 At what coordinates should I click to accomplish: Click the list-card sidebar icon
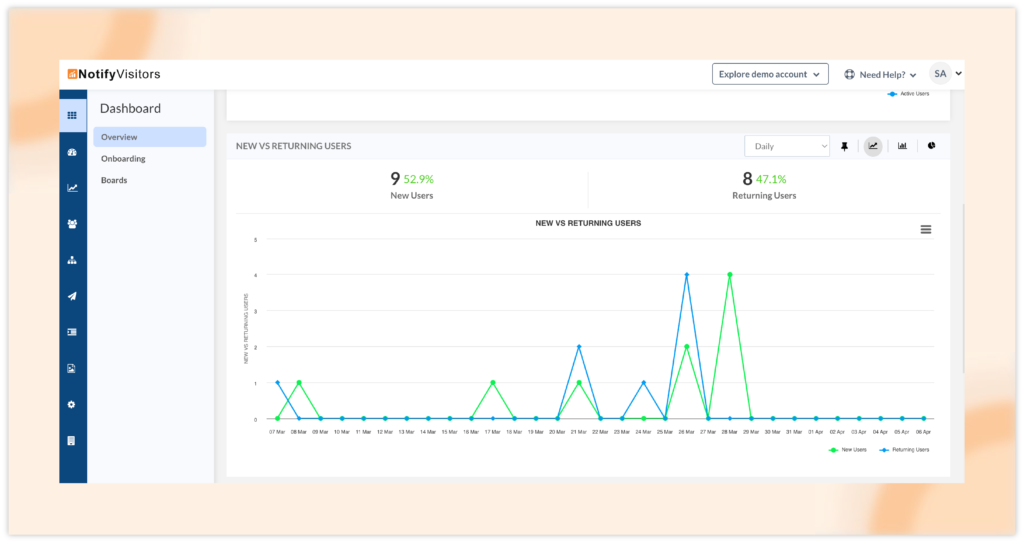click(x=72, y=332)
